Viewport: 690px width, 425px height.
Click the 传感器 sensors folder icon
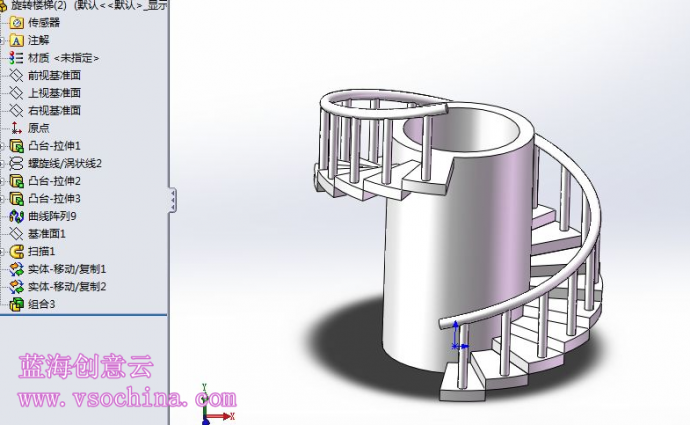[x=17, y=22]
